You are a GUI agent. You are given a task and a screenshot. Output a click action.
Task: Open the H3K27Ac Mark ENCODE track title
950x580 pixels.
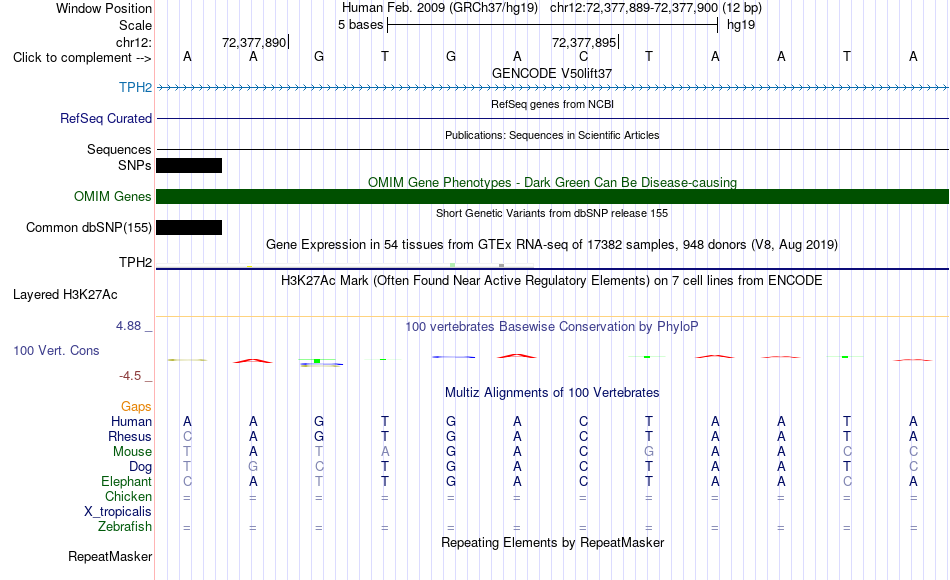point(552,281)
